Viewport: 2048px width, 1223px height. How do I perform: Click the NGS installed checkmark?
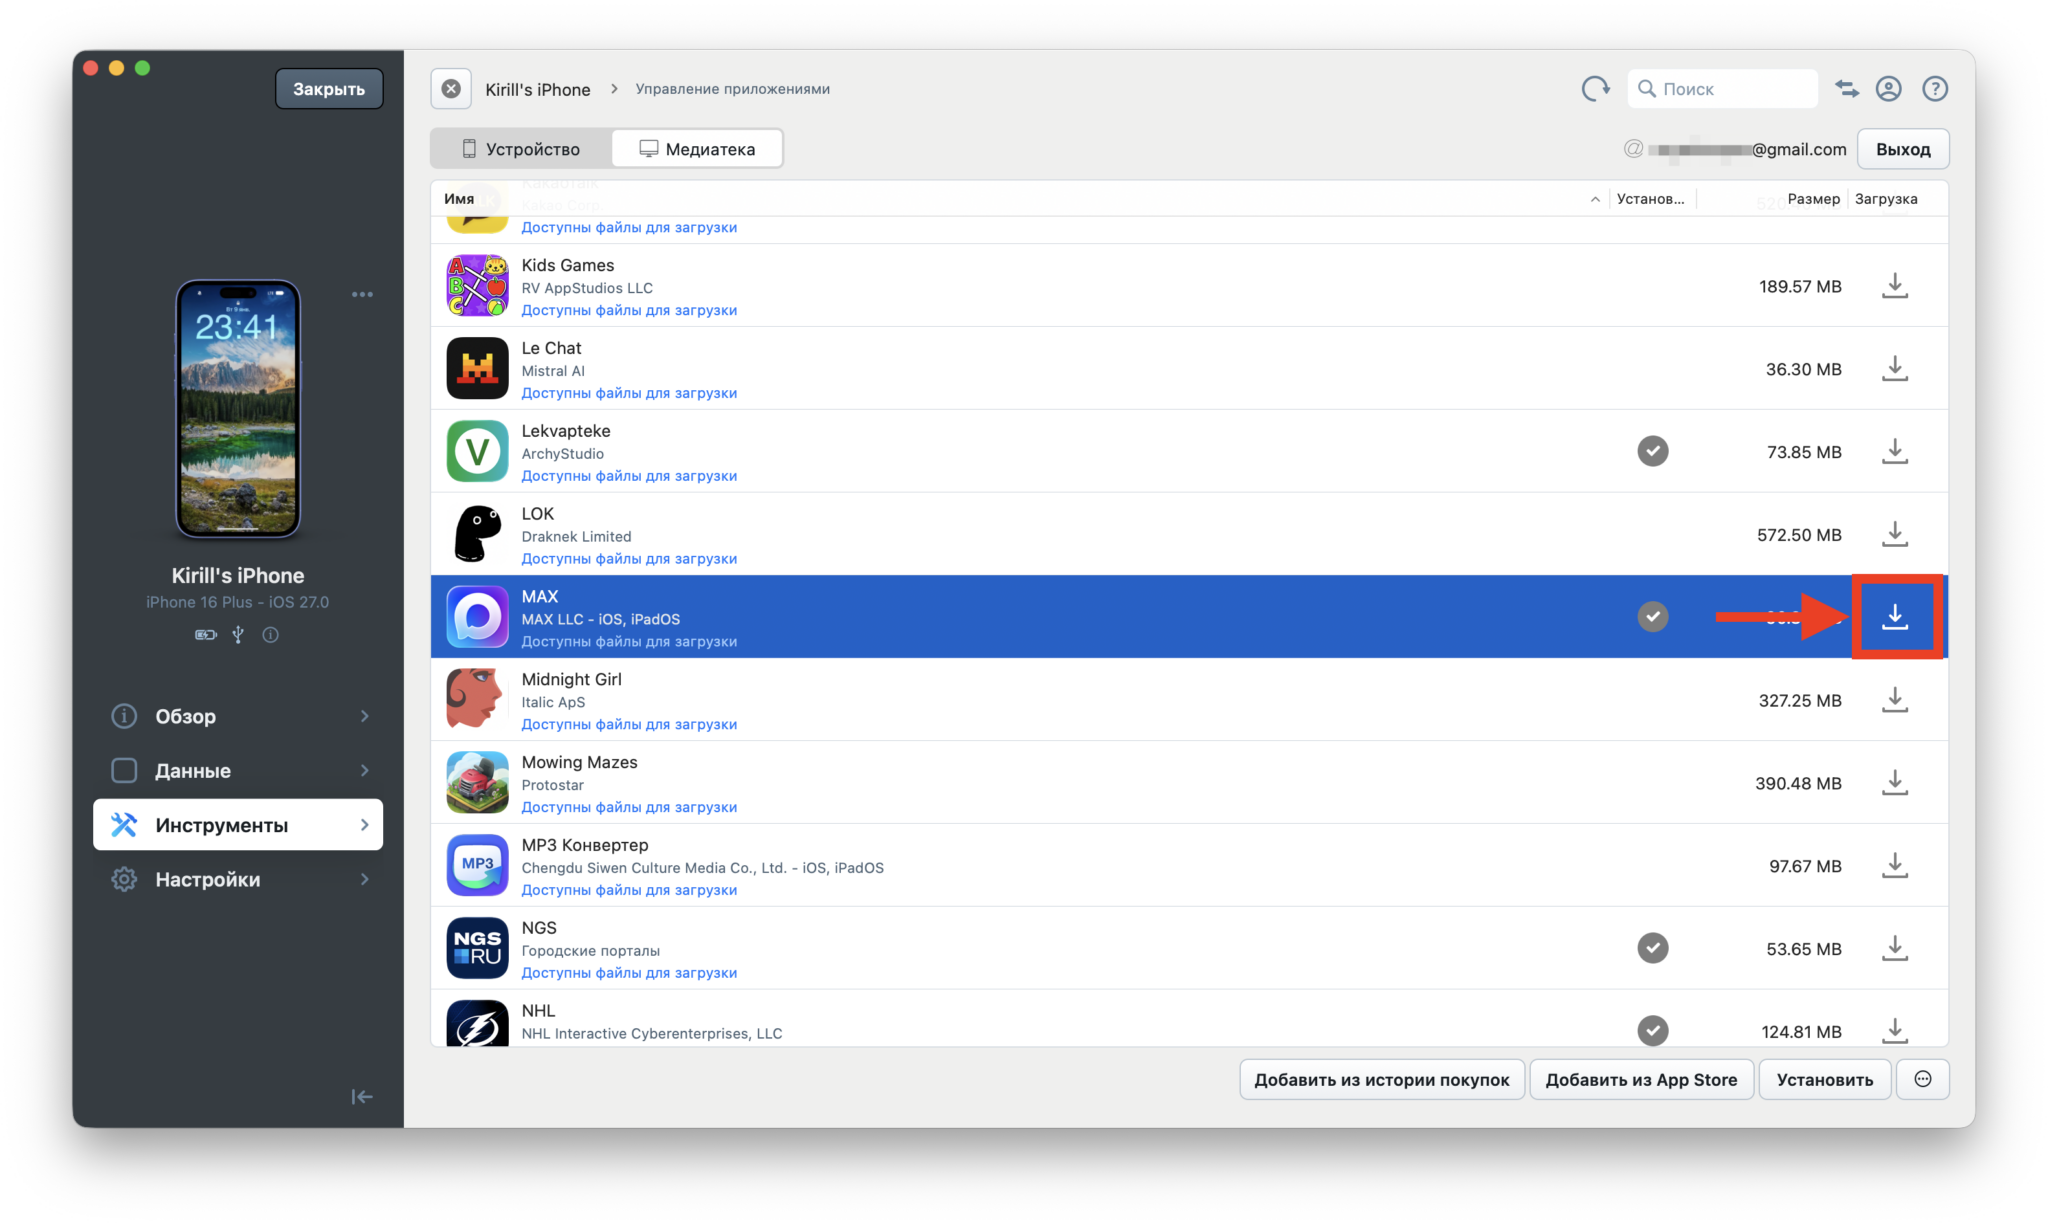pyautogui.click(x=1652, y=948)
